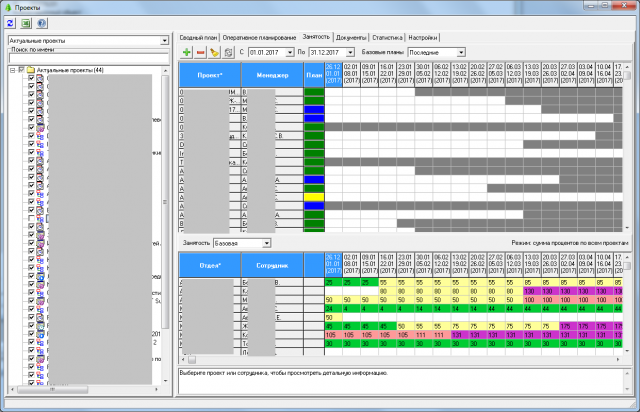This screenshot has width=640, height=412.
Task: Add a row with the green plus icon
Action: click(x=187, y=52)
